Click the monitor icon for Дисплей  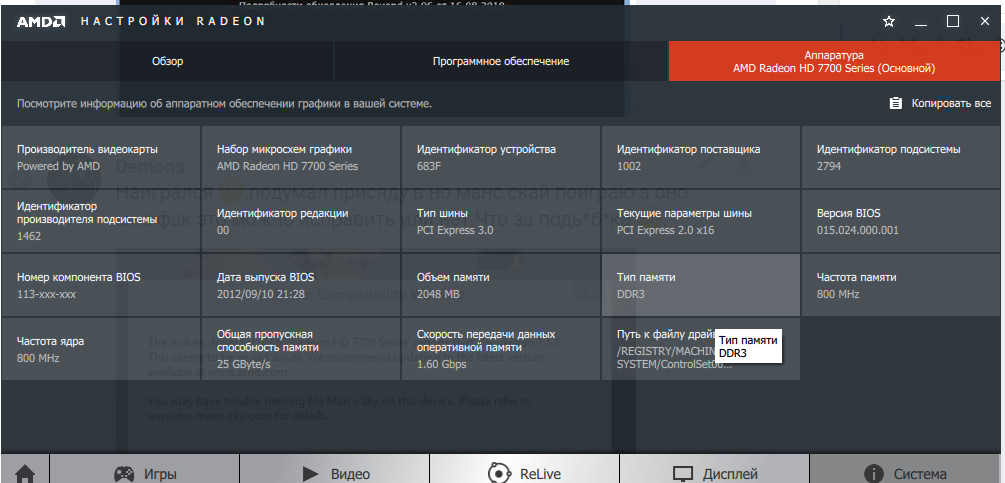[x=683, y=474]
